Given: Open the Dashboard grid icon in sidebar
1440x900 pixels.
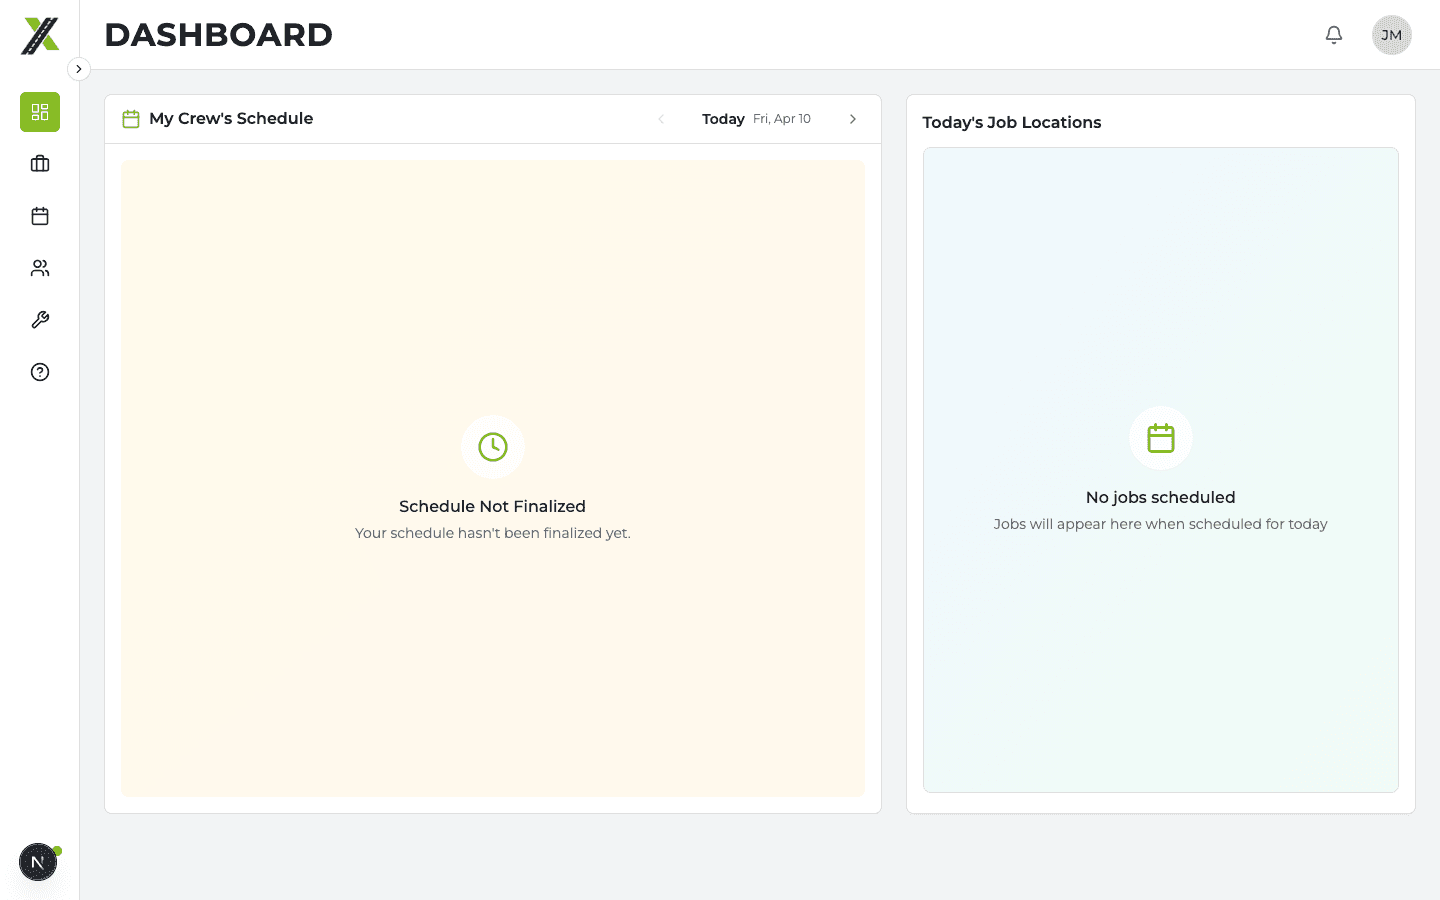Looking at the screenshot, I should (40, 112).
